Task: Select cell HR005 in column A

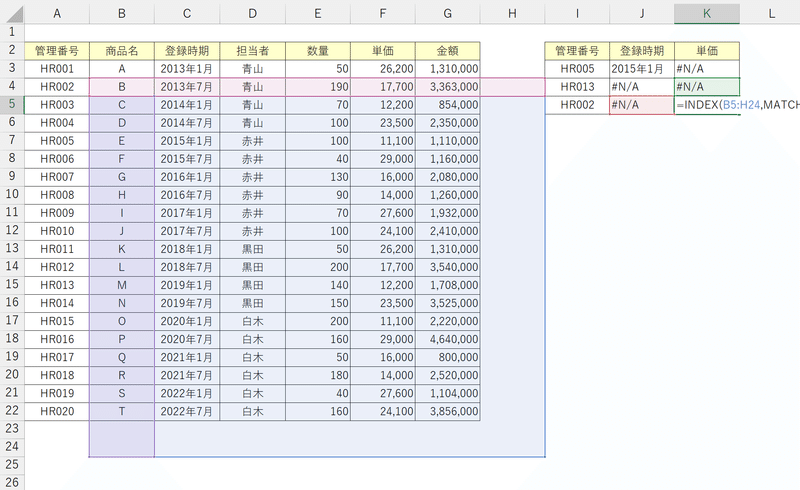Action: 57,141
